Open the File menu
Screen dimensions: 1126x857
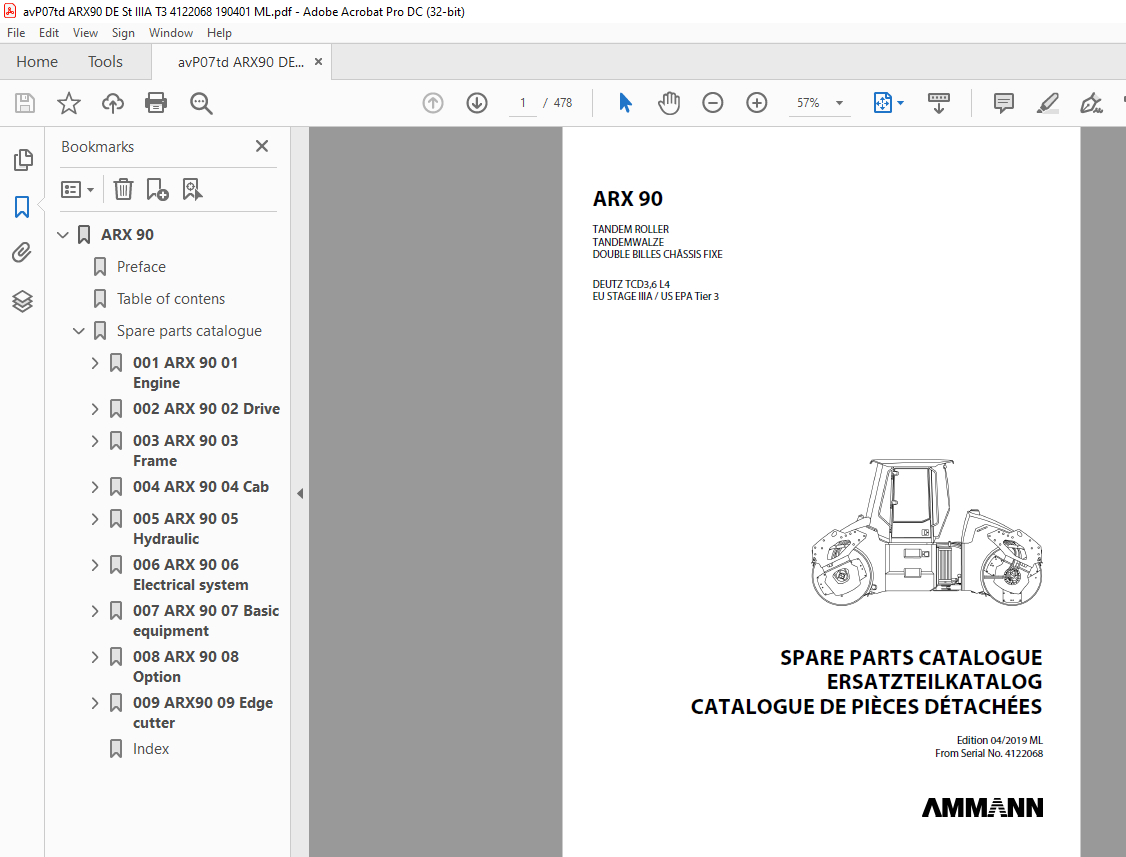pyautogui.click(x=16, y=33)
